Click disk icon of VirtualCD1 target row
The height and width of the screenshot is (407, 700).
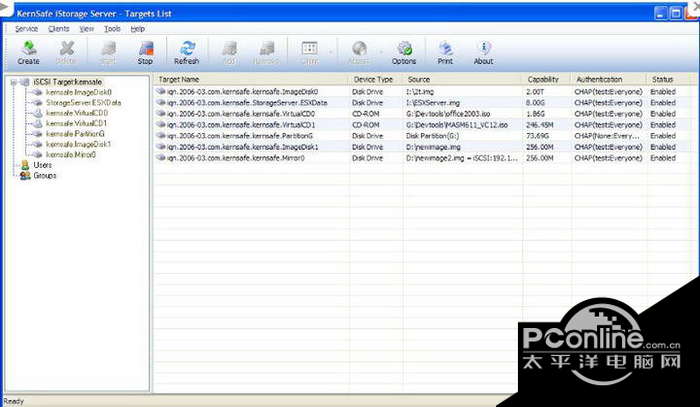coord(160,125)
